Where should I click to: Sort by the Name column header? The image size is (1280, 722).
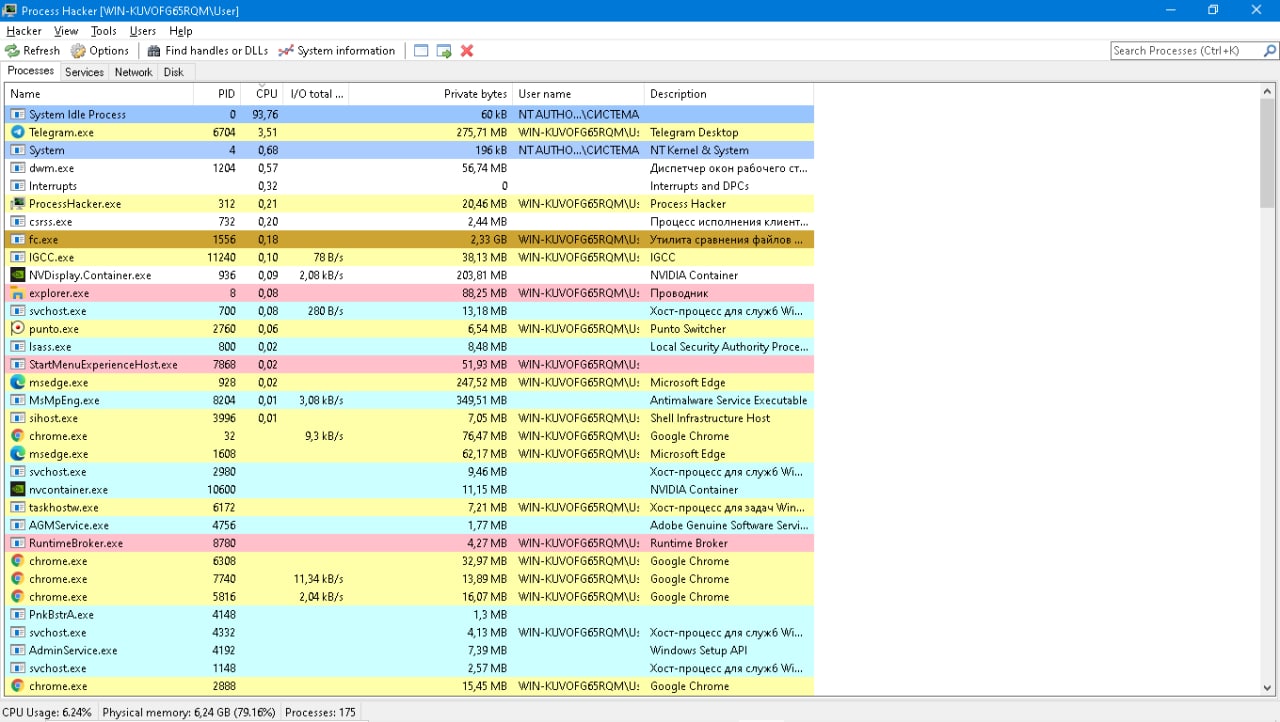pyautogui.click(x=99, y=94)
